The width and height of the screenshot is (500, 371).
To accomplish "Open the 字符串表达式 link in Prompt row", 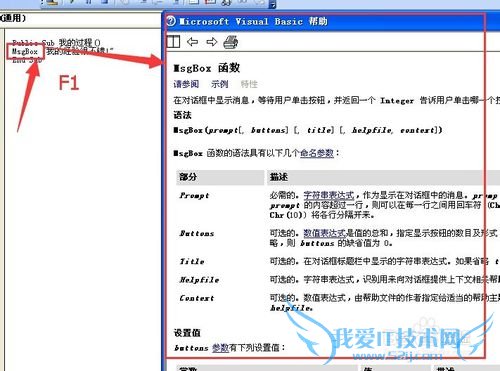I will (329, 195).
